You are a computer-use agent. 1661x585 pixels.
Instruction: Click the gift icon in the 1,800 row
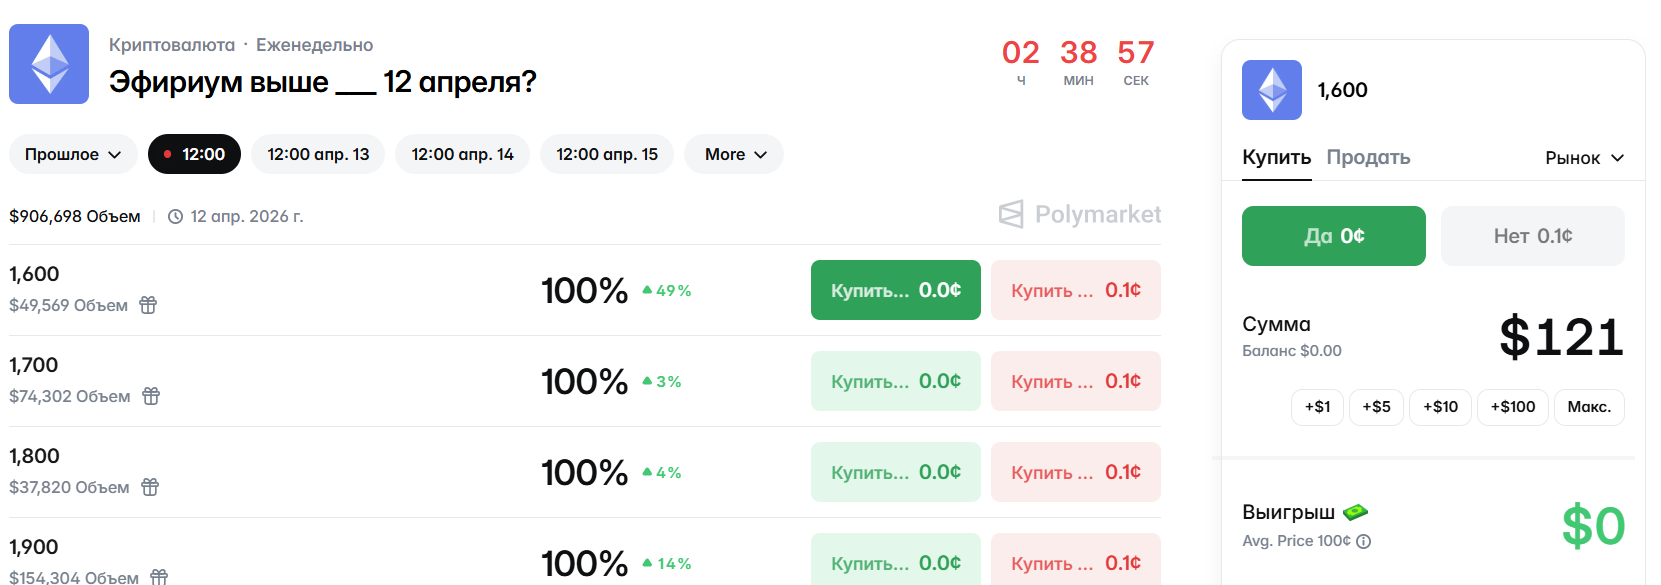(150, 487)
